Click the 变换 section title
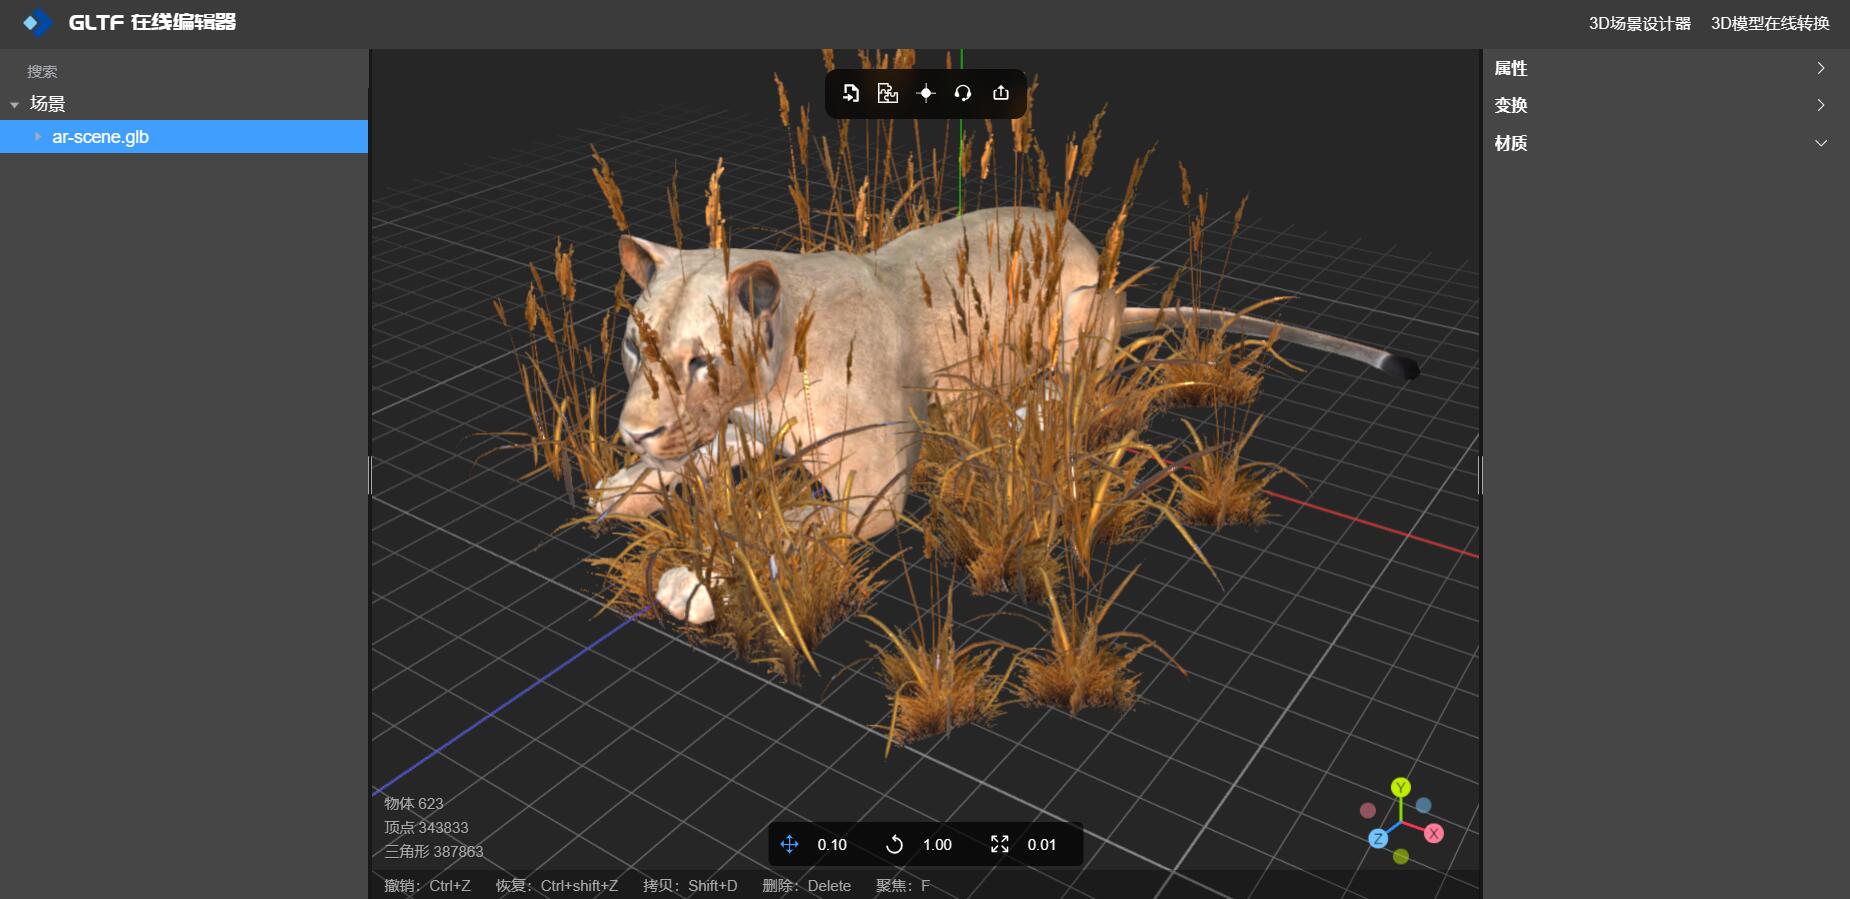The image size is (1850, 899). (1511, 105)
